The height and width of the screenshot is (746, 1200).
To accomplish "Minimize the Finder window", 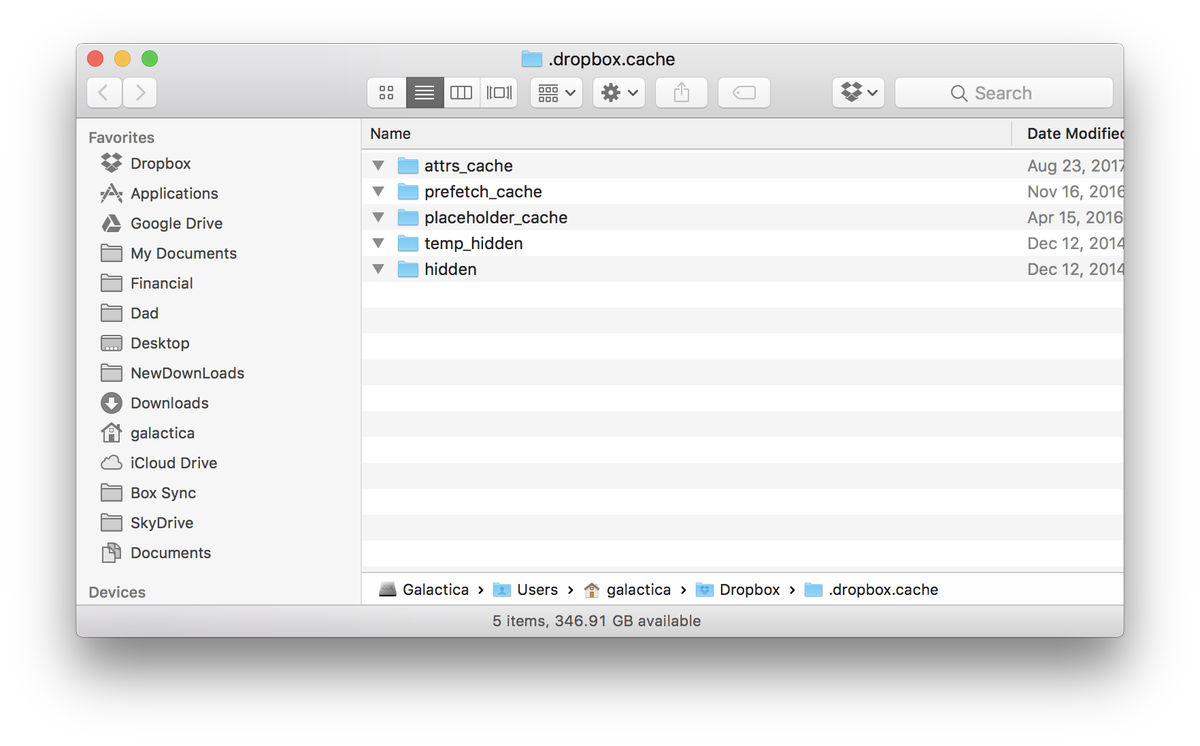I will 123,59.
